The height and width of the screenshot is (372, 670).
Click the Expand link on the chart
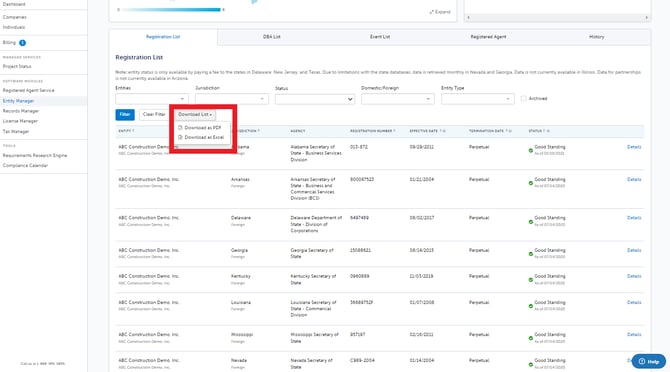click(x=440, y=12)
